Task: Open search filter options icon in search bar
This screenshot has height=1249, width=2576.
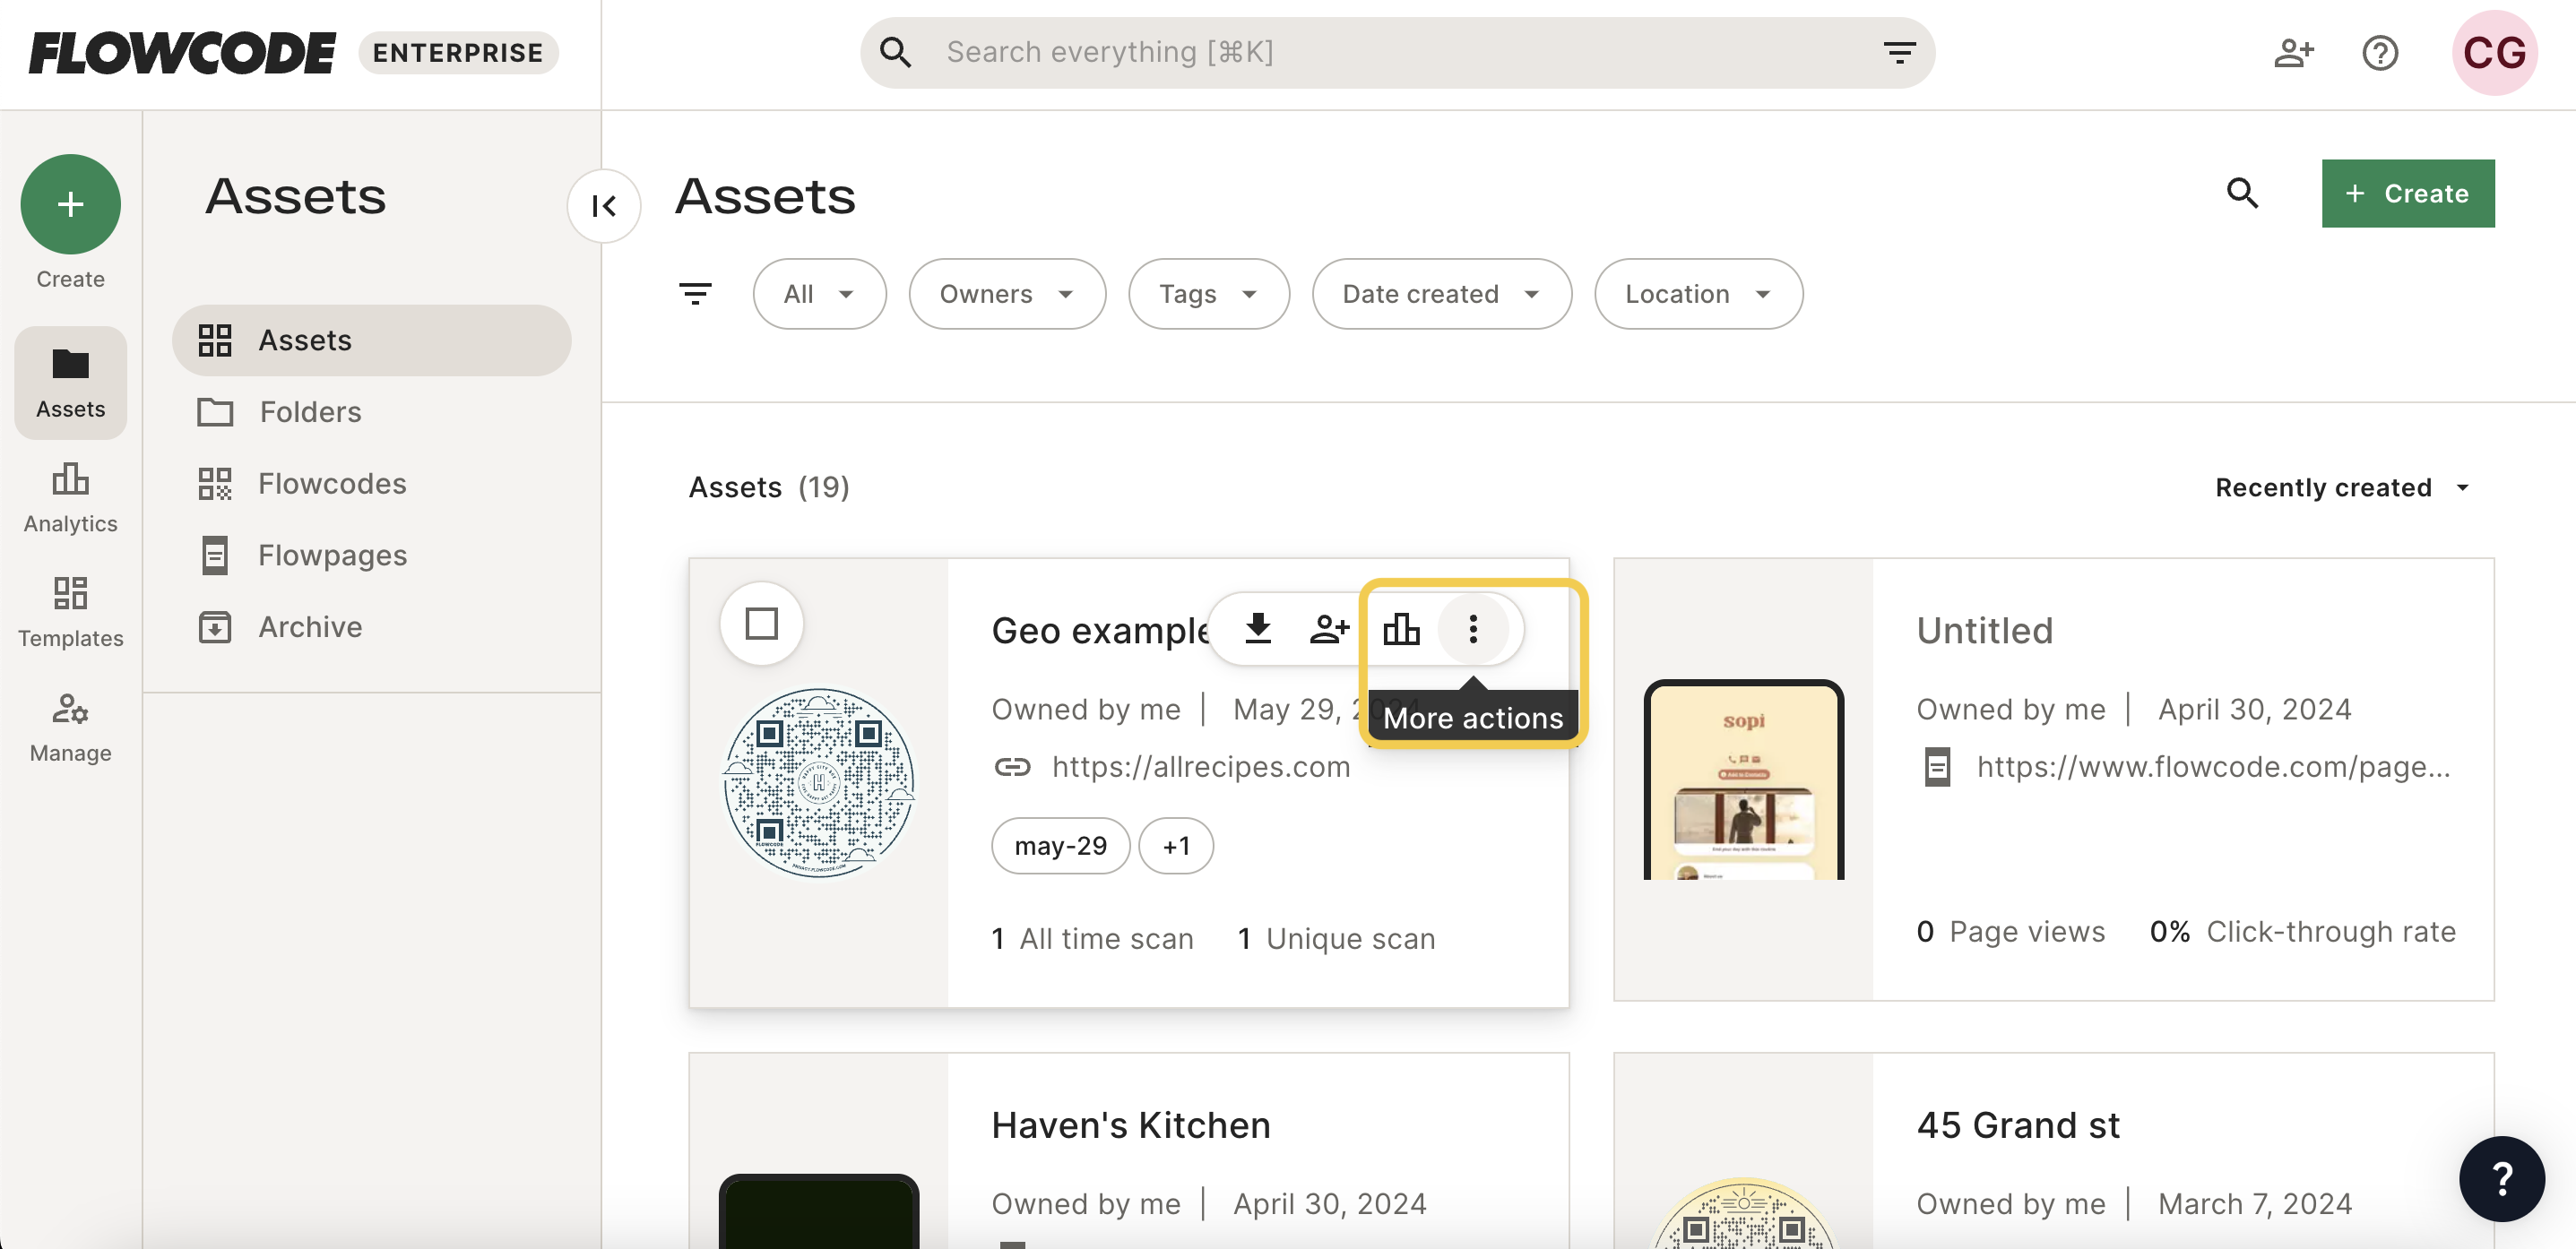Action: coord(1898,52)
